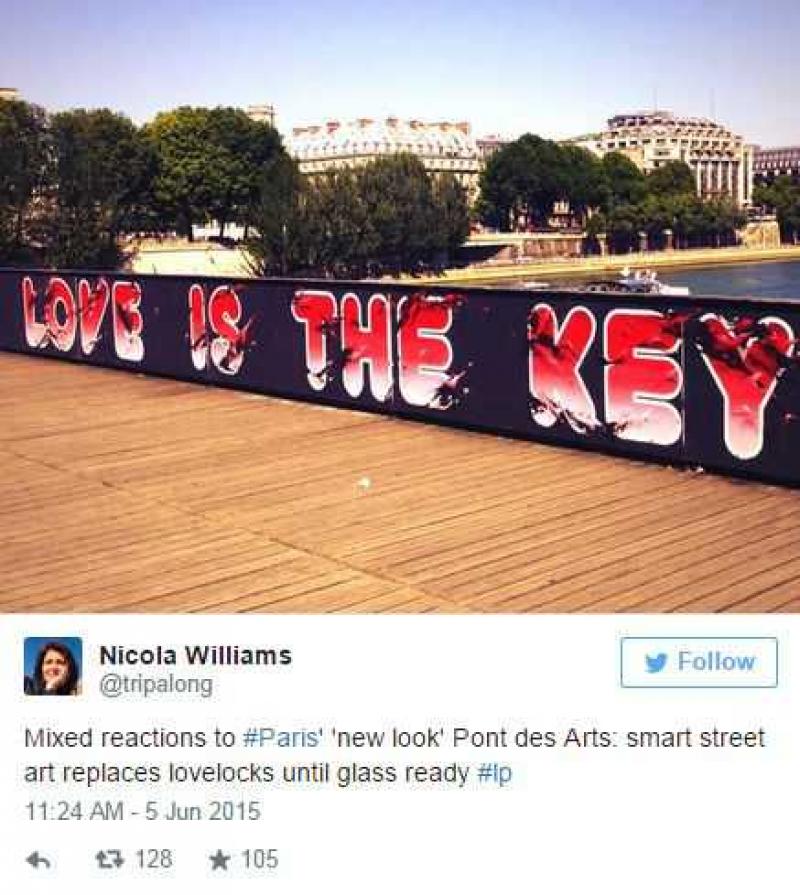Open the Pont des Arts photo
Screen dimensions: 800x895
pyautogui.click(x=400, y=307)
